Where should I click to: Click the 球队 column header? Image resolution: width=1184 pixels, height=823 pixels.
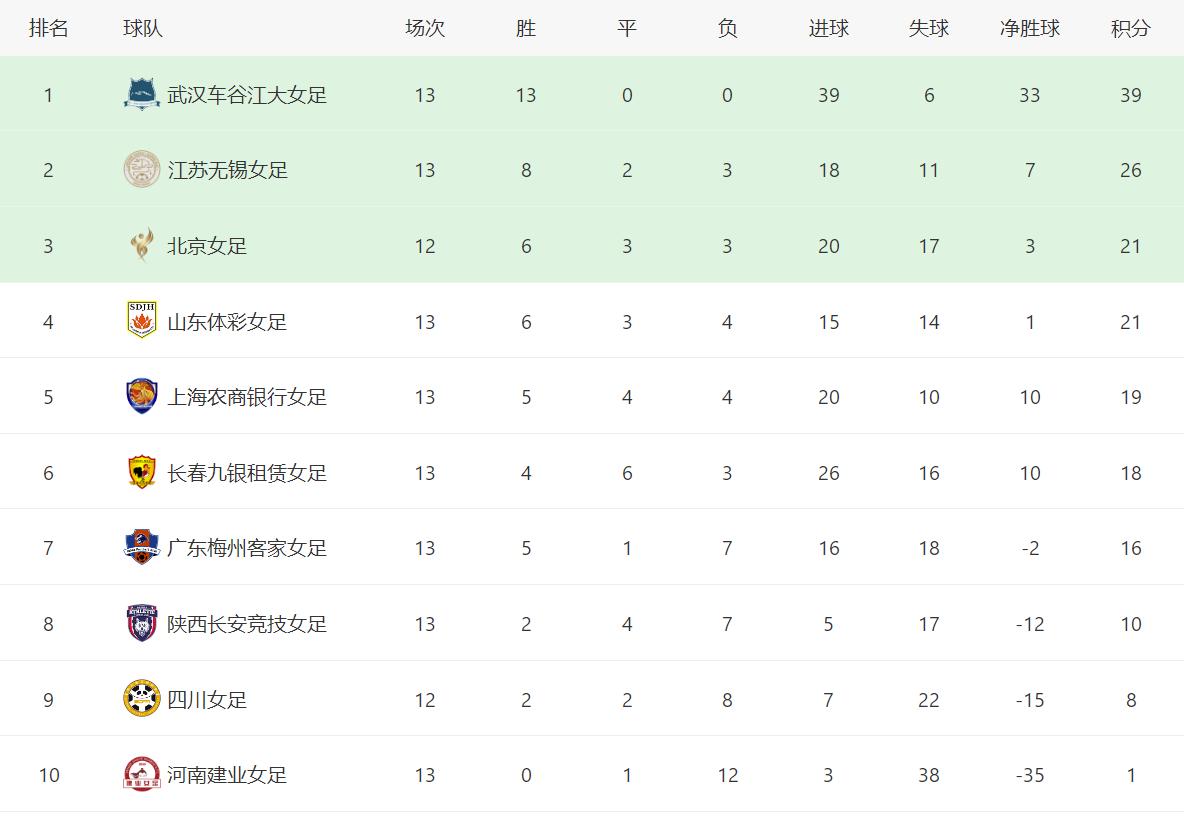coord(142,28)
